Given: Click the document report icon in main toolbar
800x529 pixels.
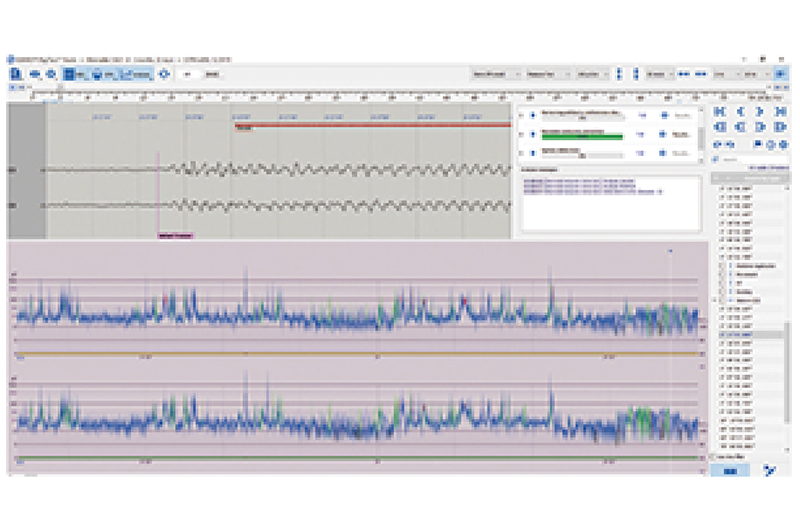Looking at the screenshot, I should click(17, 74).
